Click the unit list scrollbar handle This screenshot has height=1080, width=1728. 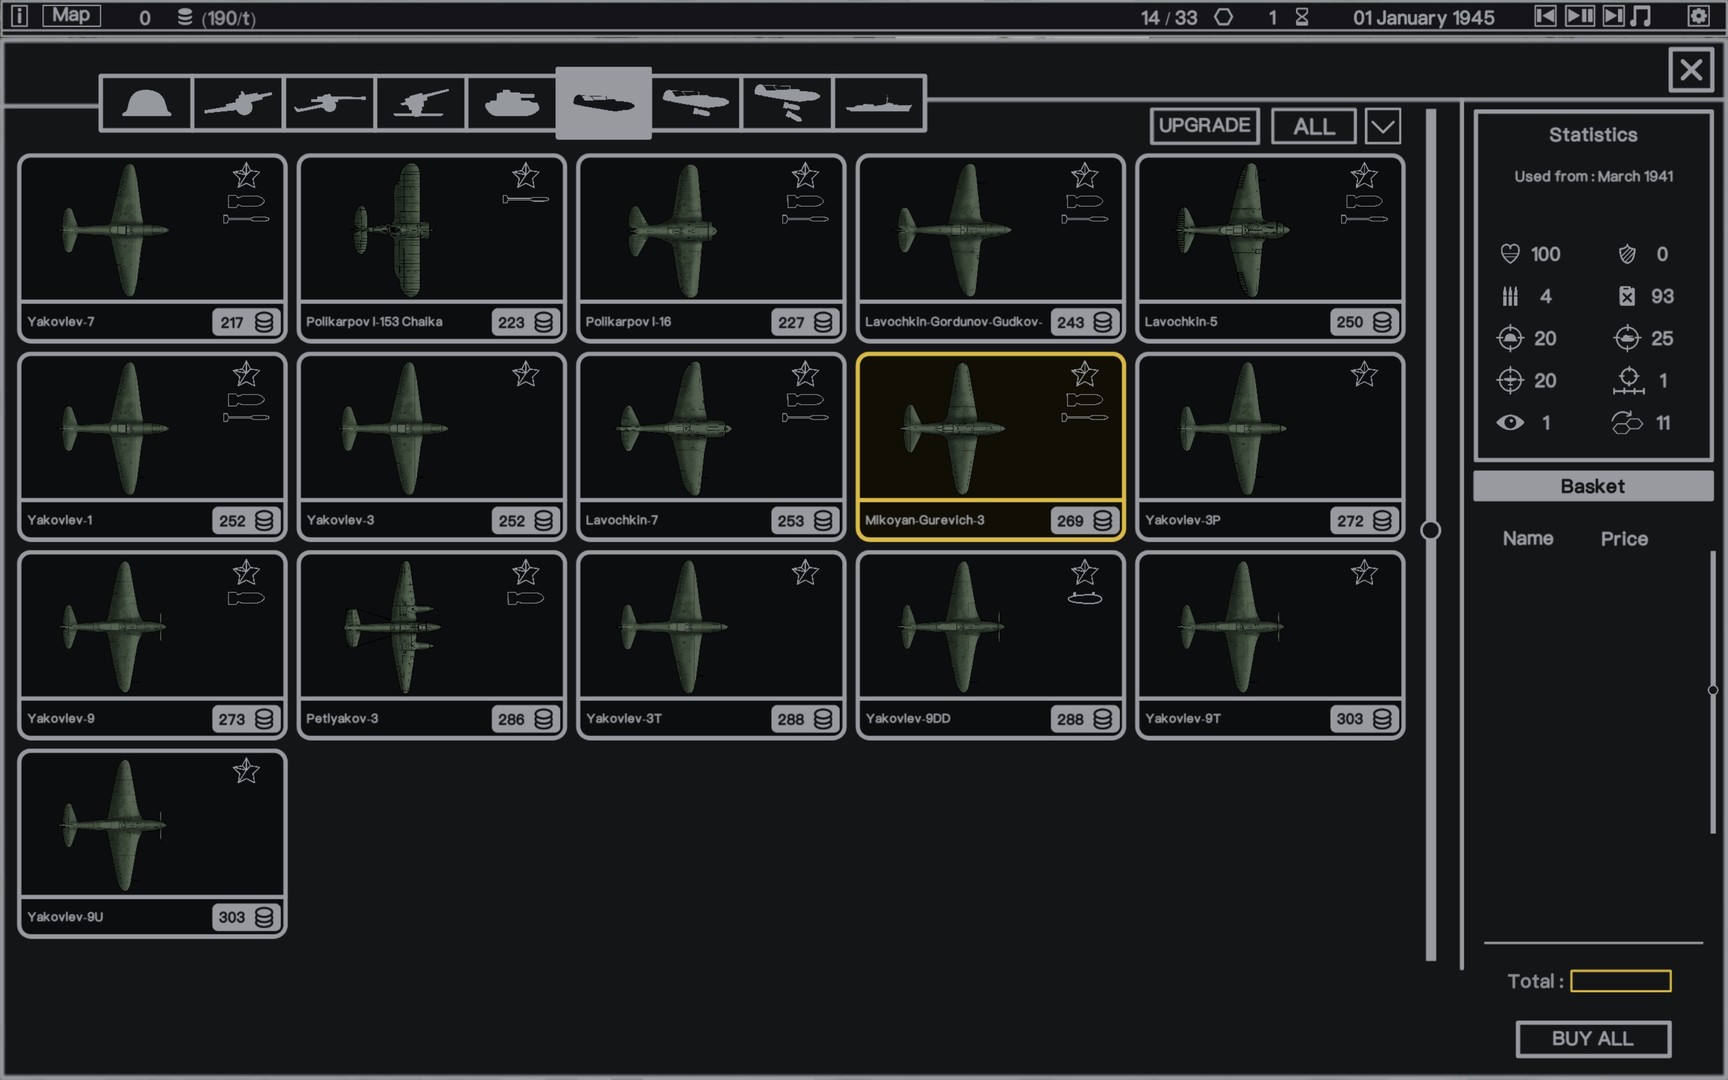tap(1431, 530)
